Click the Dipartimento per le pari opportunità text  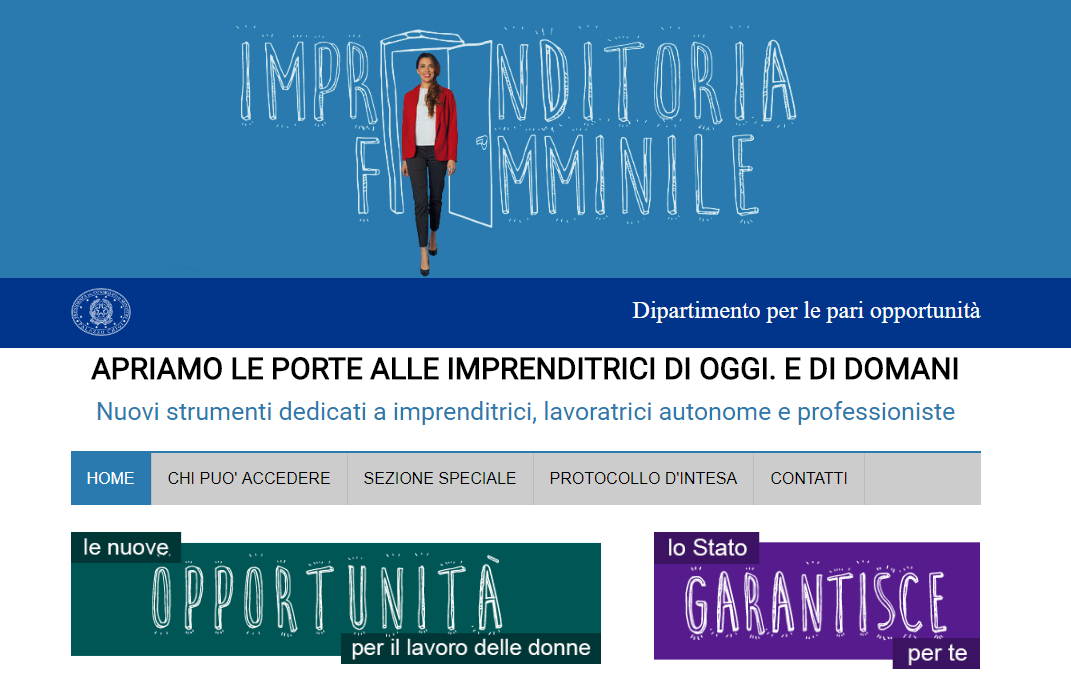click(806, 311)
